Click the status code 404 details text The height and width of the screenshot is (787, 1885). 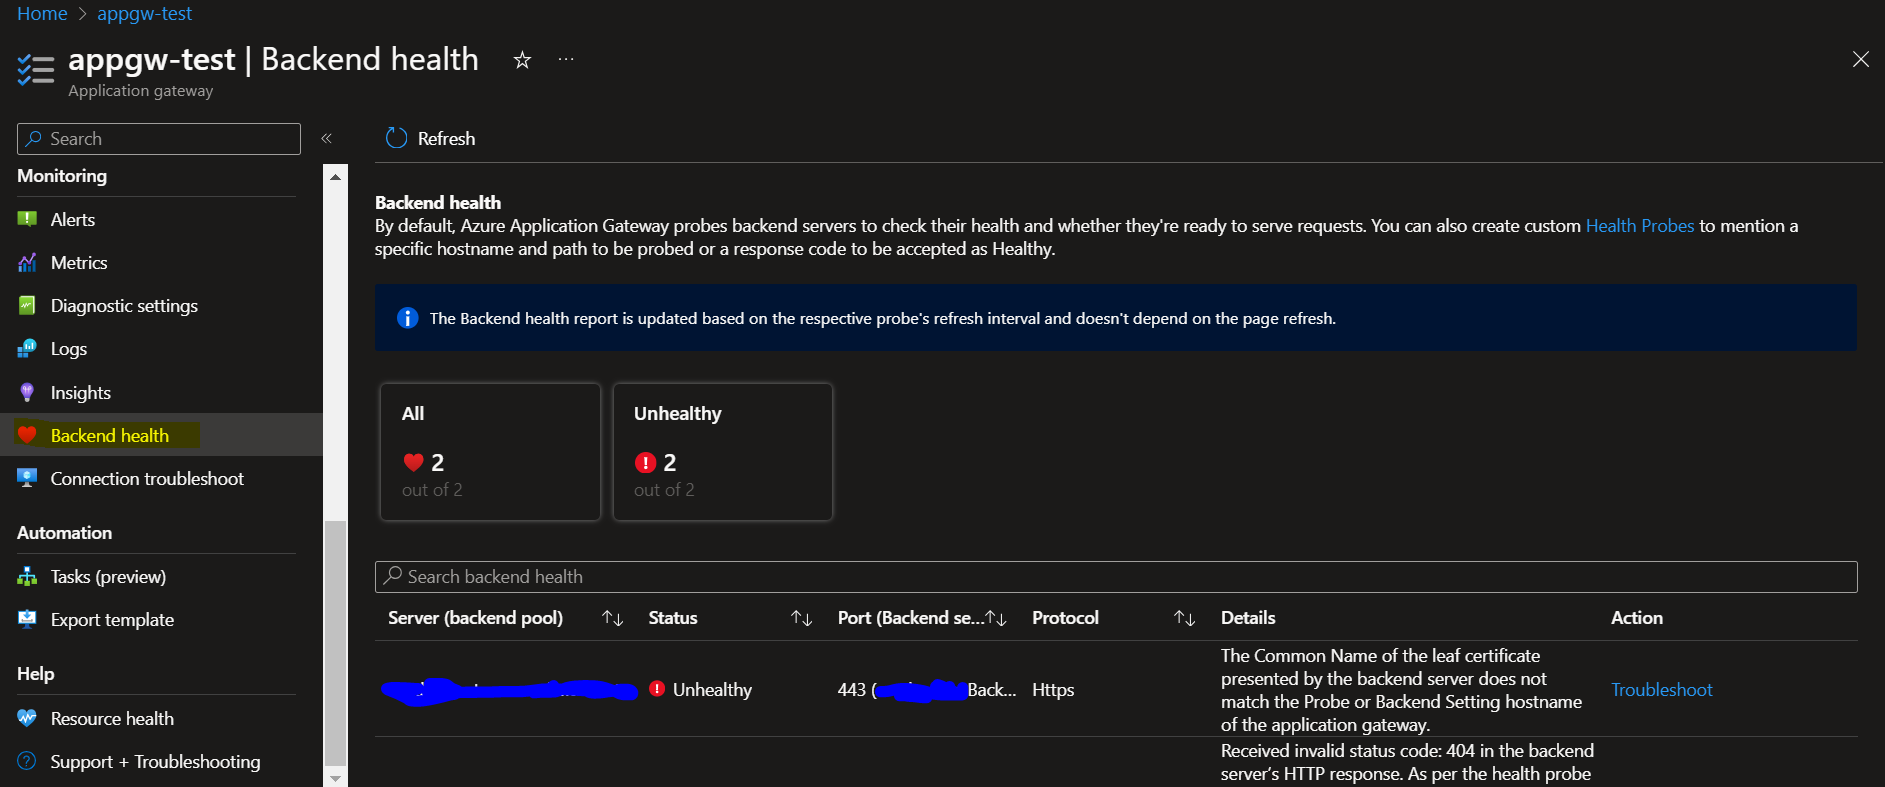point(1407,763)
